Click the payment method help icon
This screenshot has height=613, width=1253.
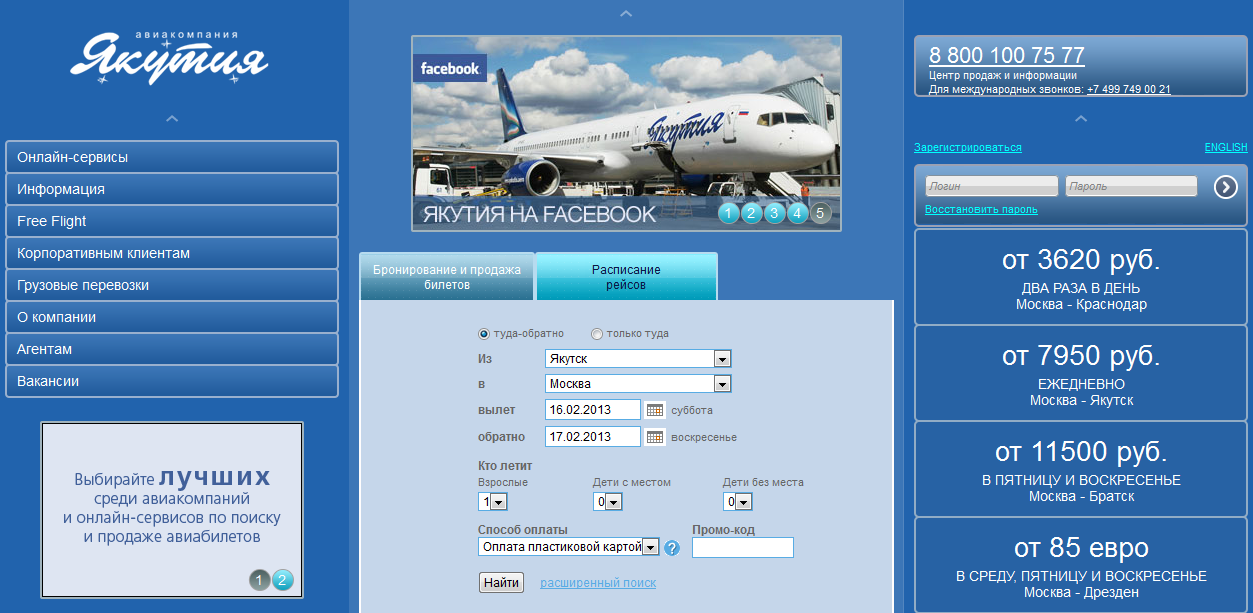(x=672, y=548)
